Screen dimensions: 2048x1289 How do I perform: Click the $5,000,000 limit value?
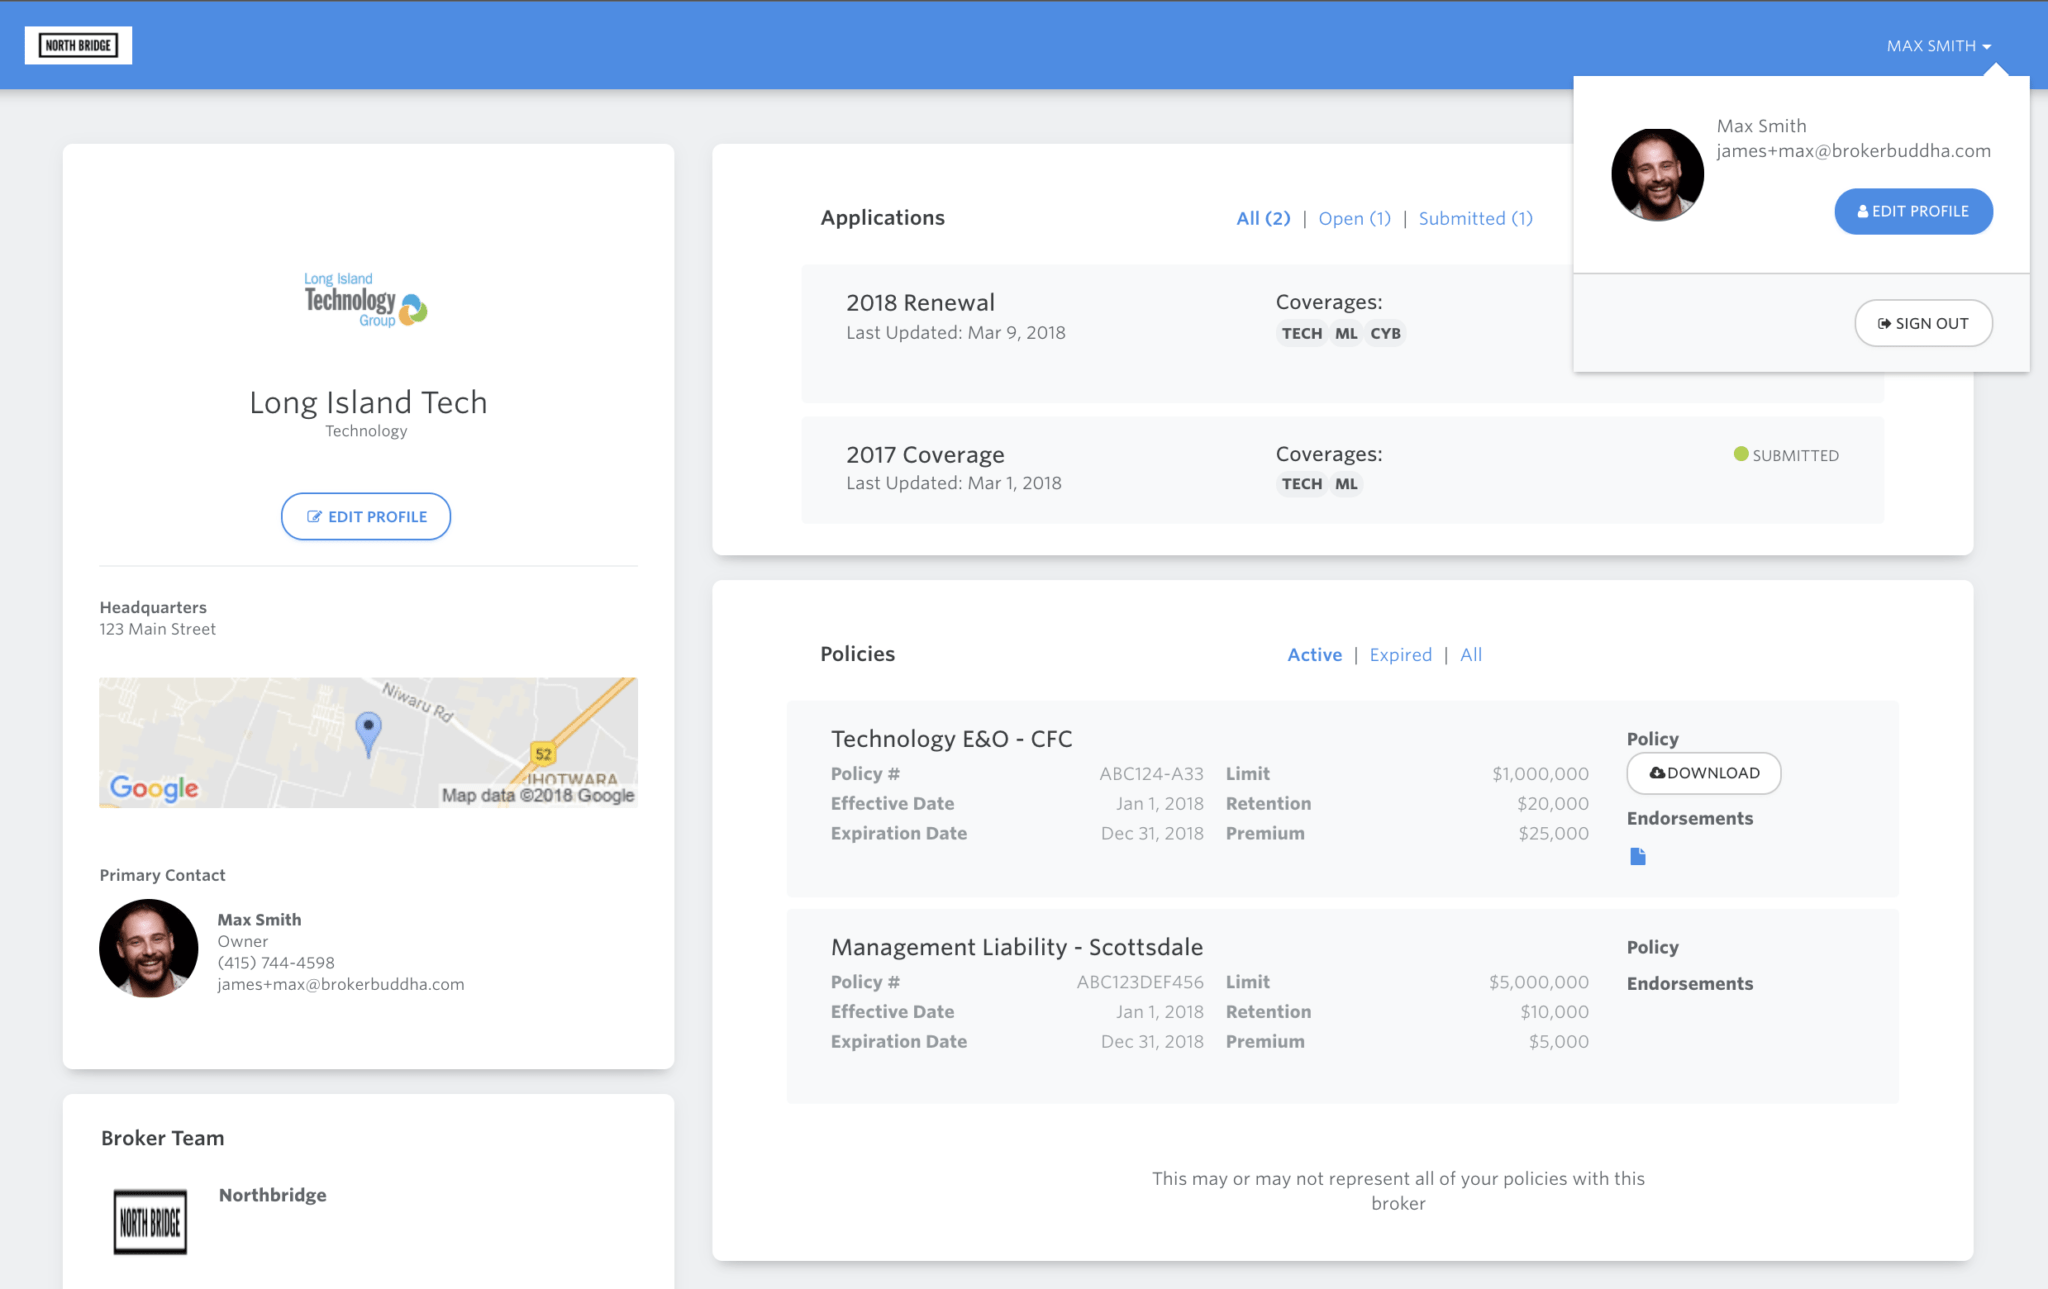pos(1538,981)
